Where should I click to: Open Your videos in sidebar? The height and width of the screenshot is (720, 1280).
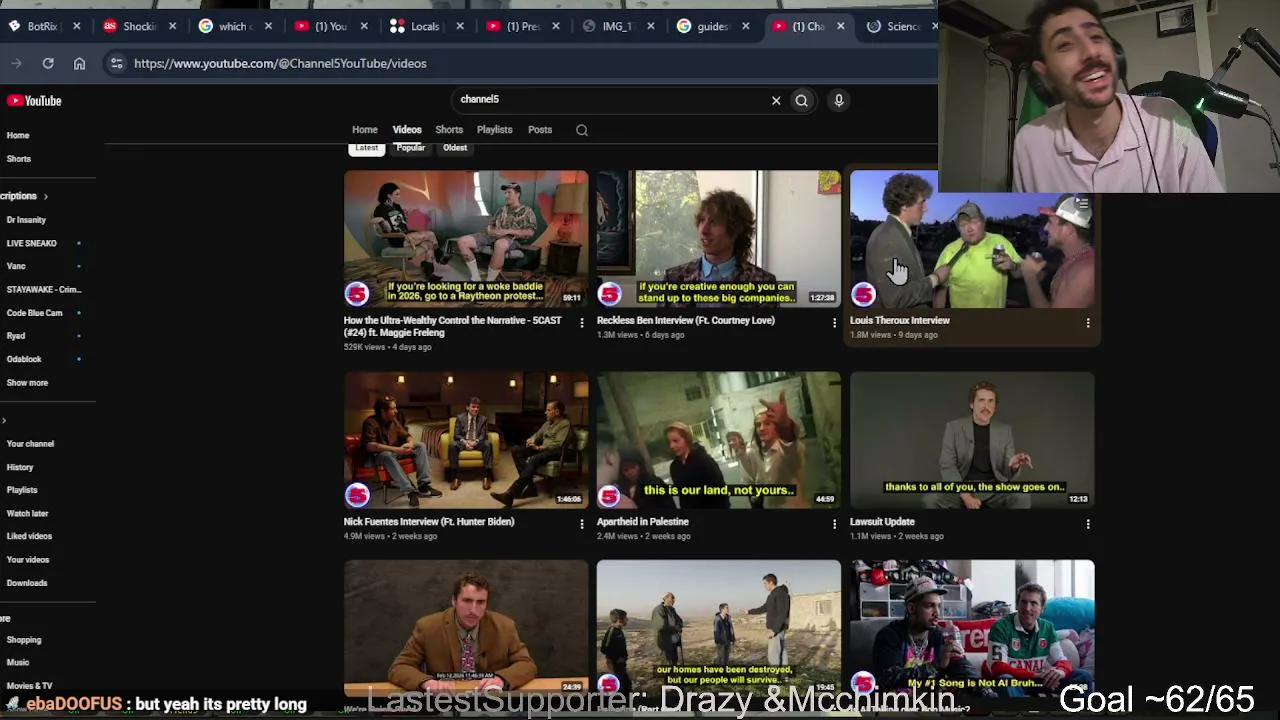pos(28,560)
